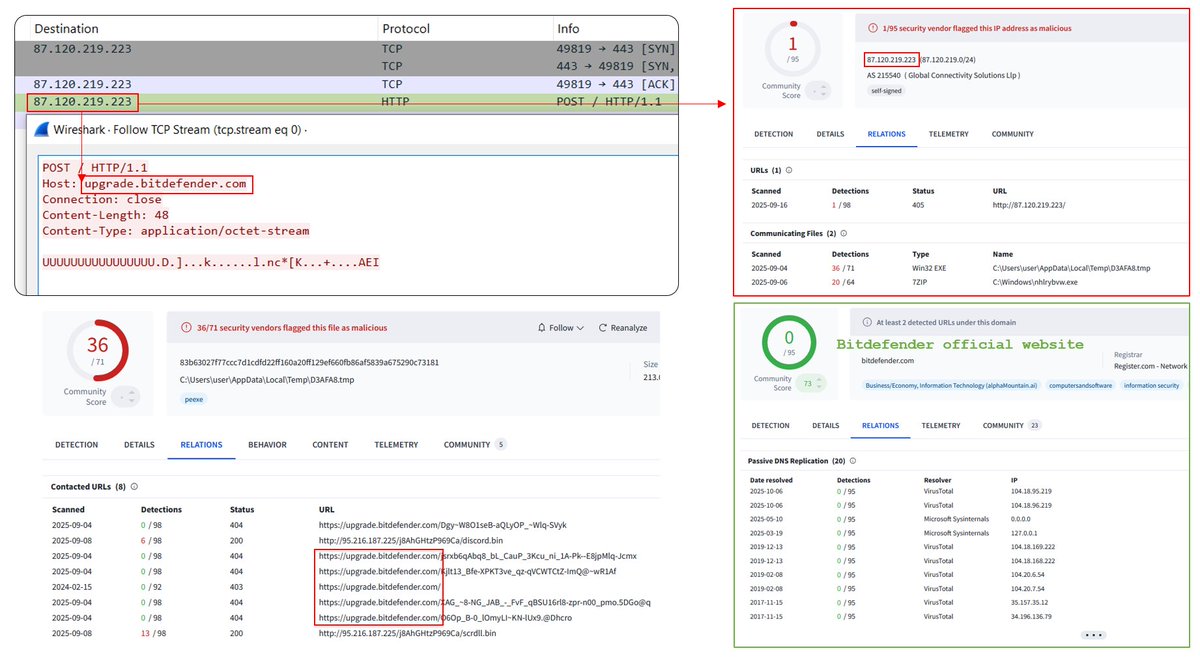Click the 87.120.219.0/24 network range
Screen dimensions: 1200x657
(946, 60)
